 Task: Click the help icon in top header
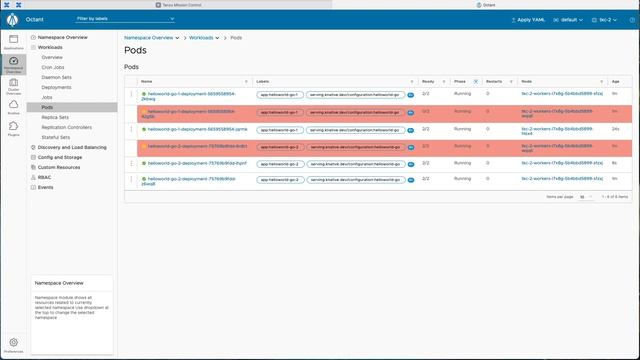coord(632,20)
